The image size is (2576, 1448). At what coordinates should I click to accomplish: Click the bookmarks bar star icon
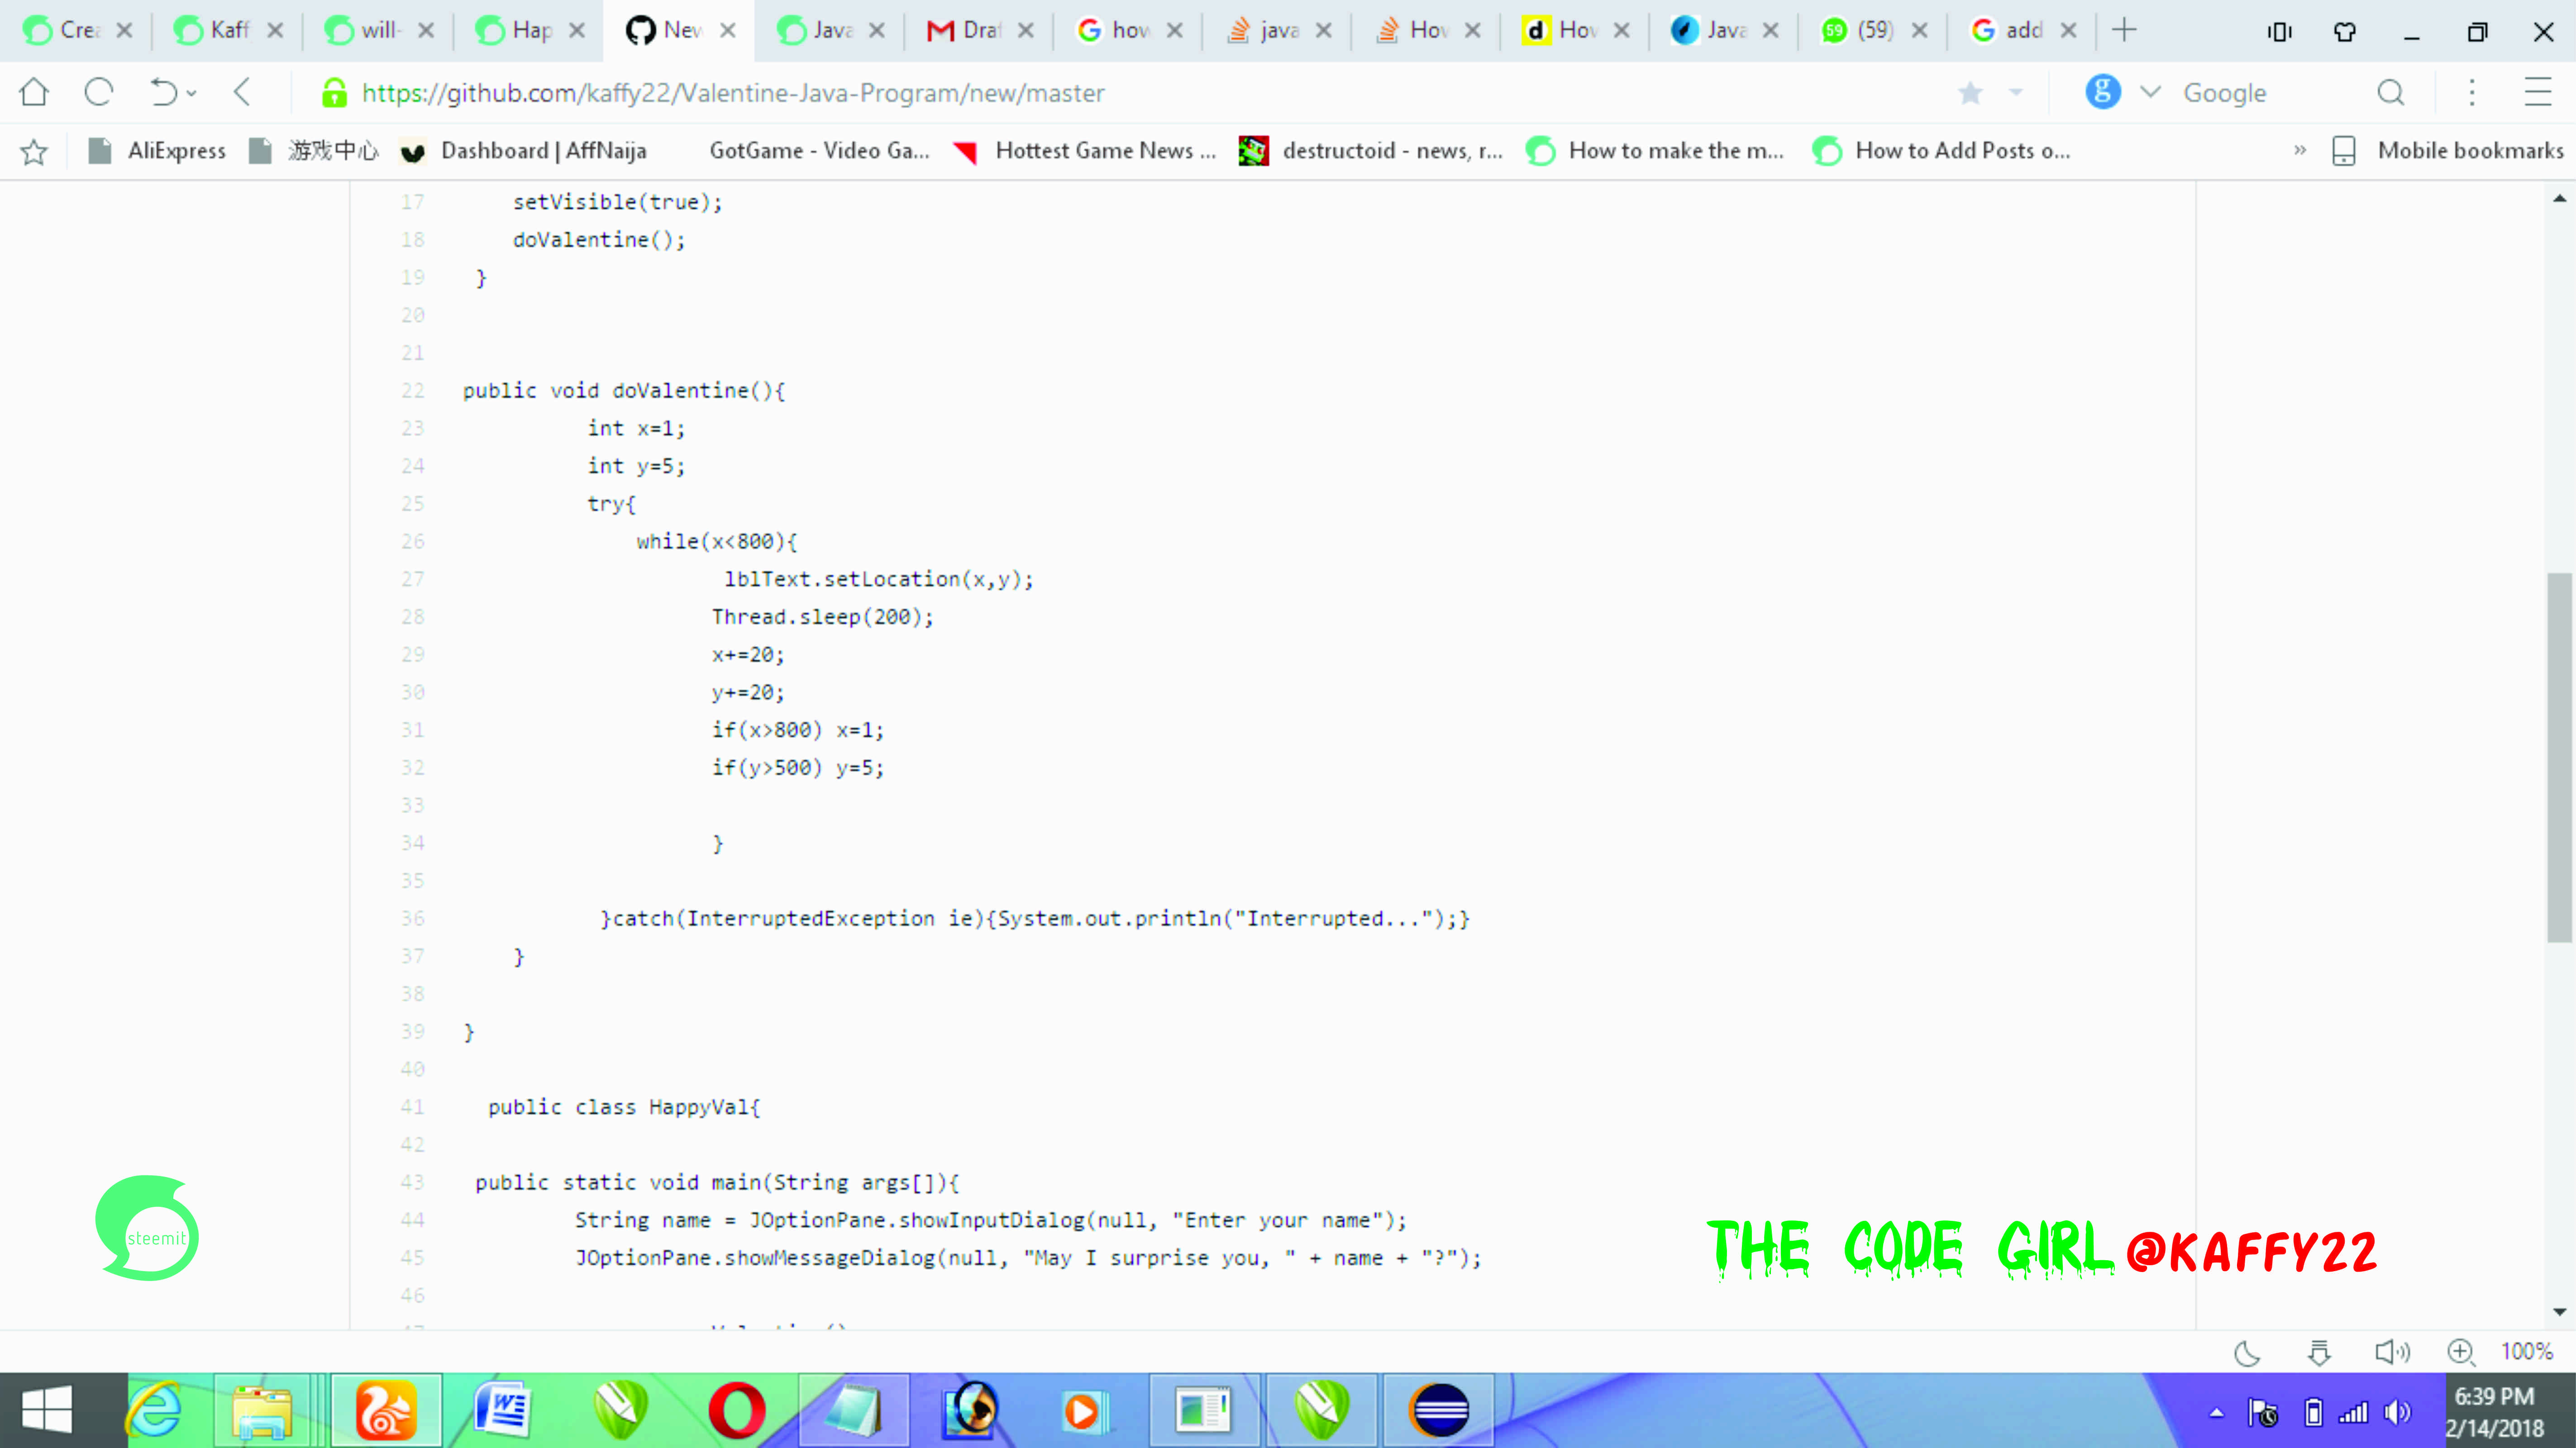pyautogui.click(x=34, y=151)
